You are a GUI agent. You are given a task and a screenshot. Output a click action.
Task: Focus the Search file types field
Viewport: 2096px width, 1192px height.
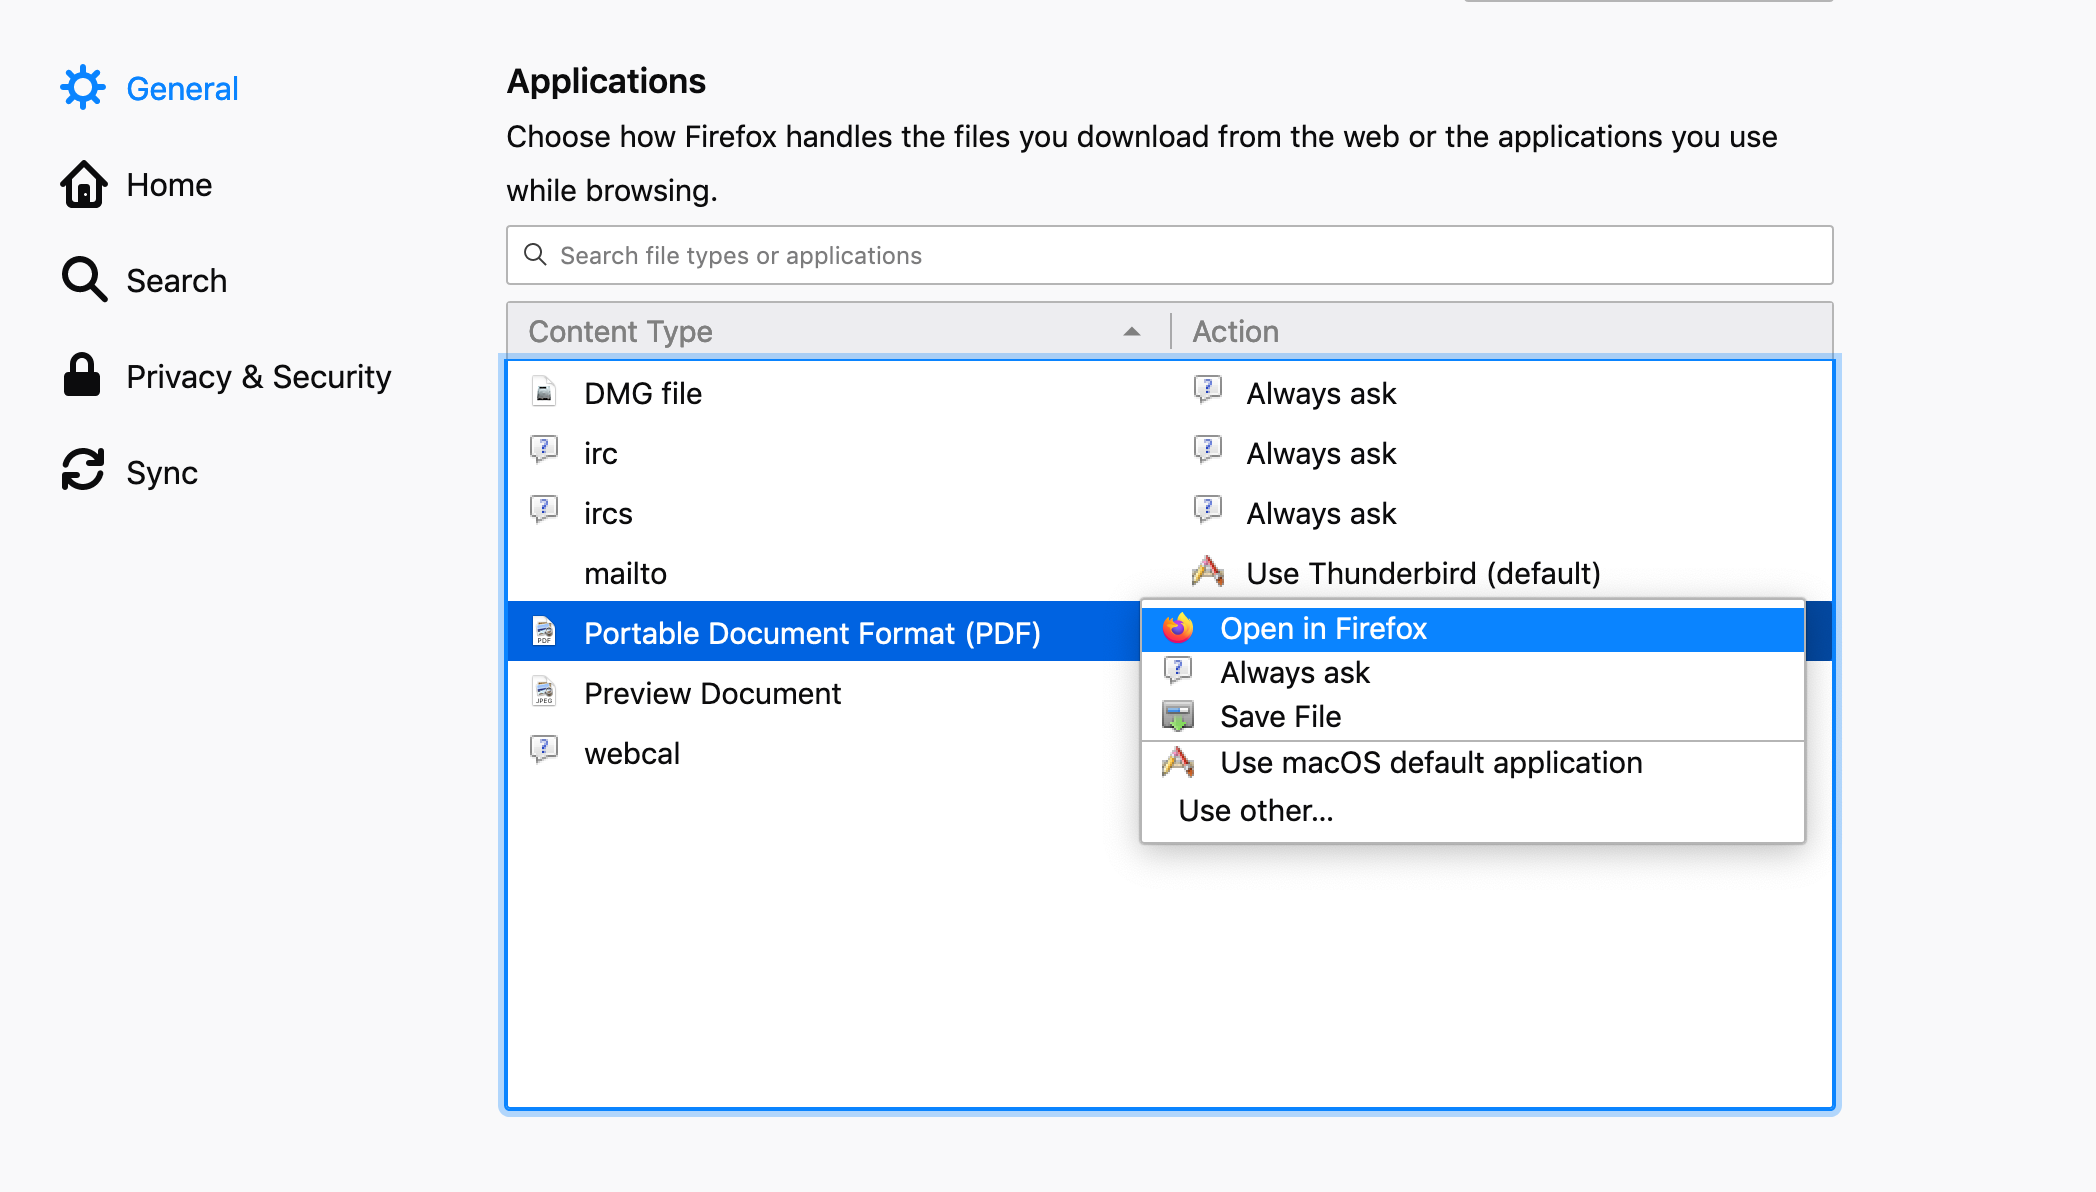[x=1170, y=255]
